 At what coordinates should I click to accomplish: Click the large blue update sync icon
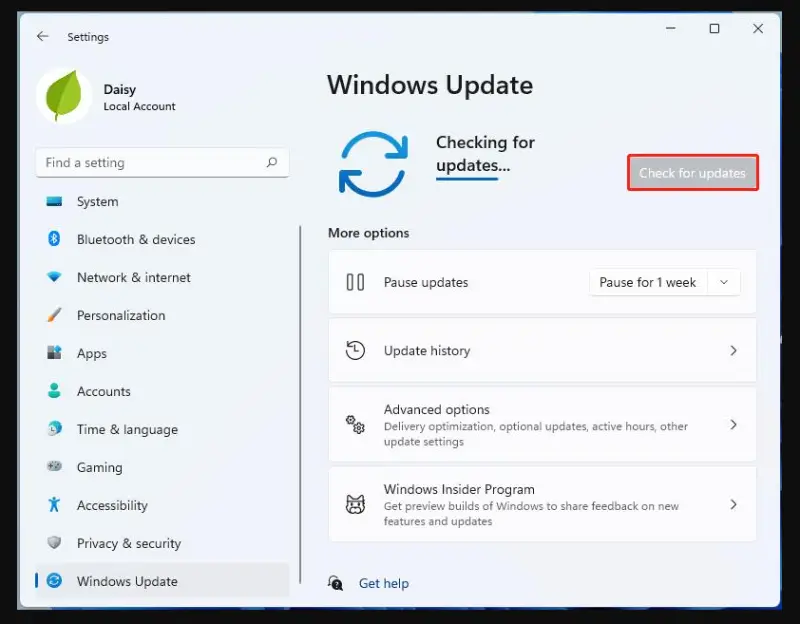[x=373, y=164]
